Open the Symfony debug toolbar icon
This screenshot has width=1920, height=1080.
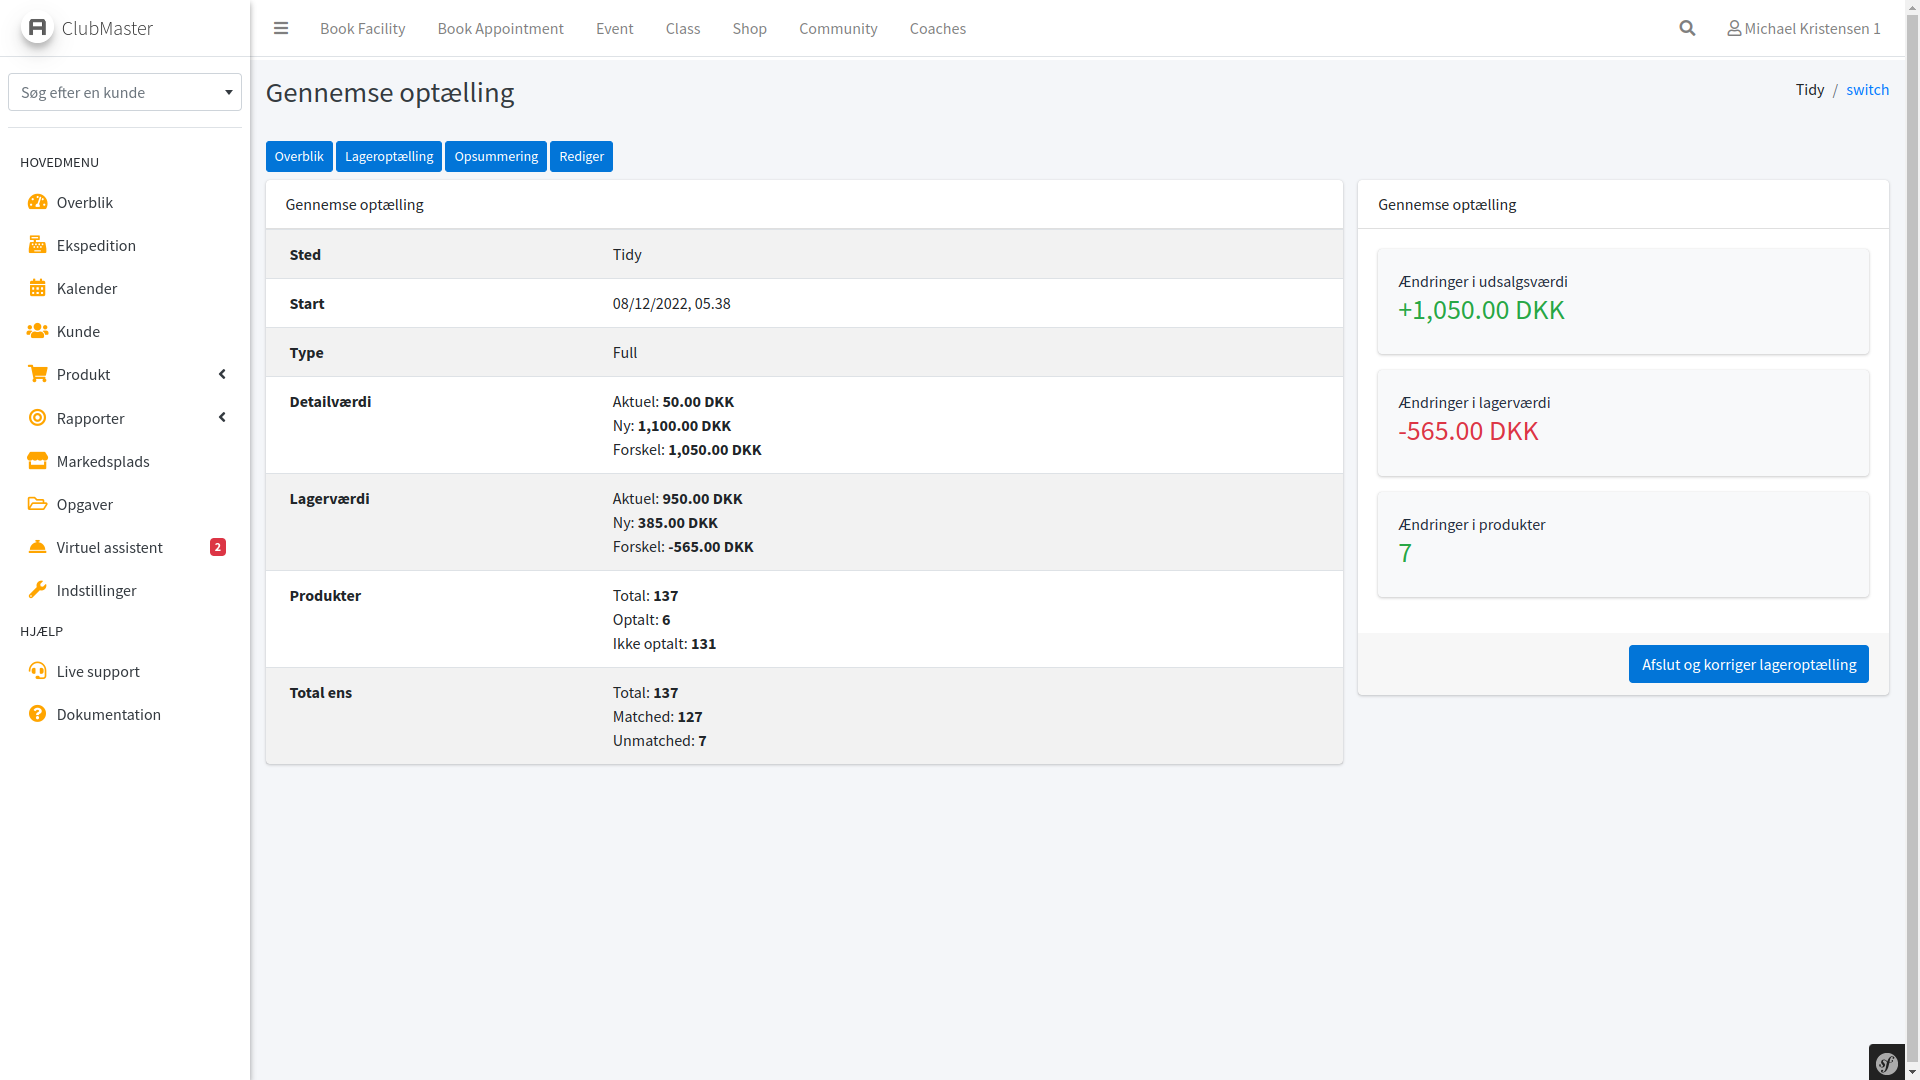(x=1886, y=1063)
